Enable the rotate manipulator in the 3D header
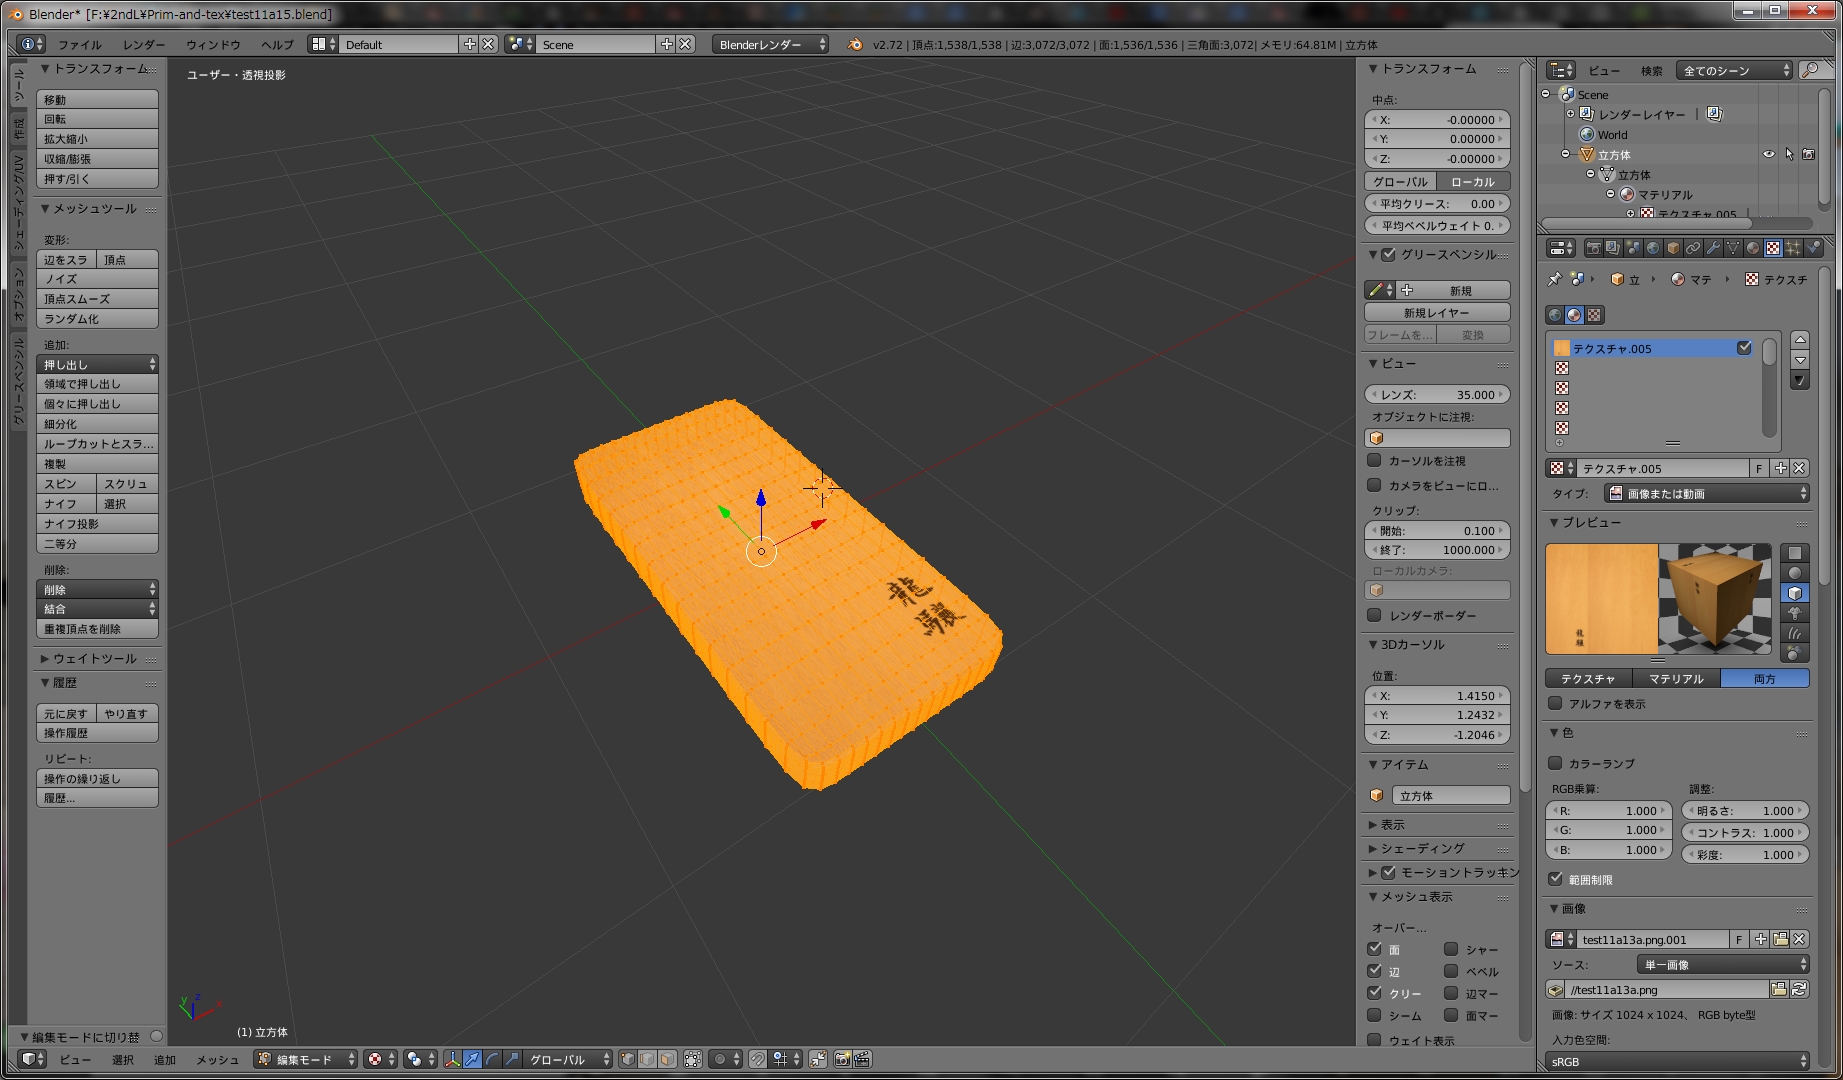Screen dimensions: 1843x1080 coord(492,1059)
